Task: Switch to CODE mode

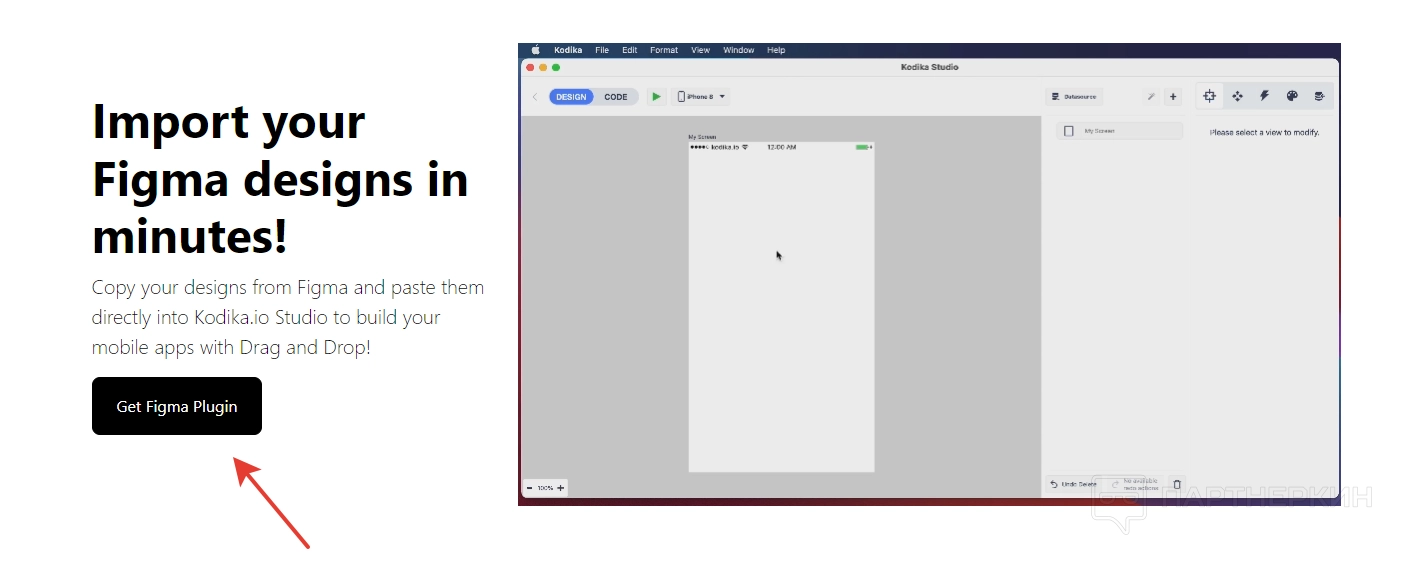Action: (x=616, y=97)
